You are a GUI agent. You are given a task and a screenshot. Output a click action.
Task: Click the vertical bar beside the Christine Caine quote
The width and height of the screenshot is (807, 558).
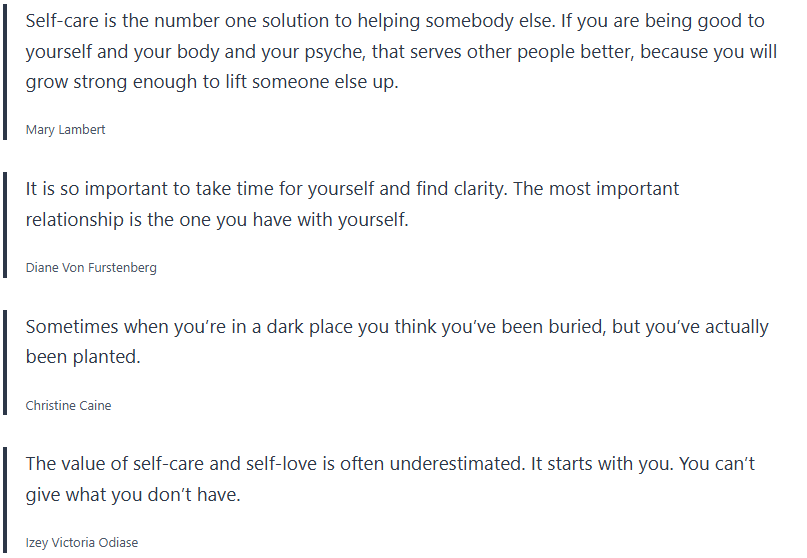pyautogui.click(x=5, y=362)
